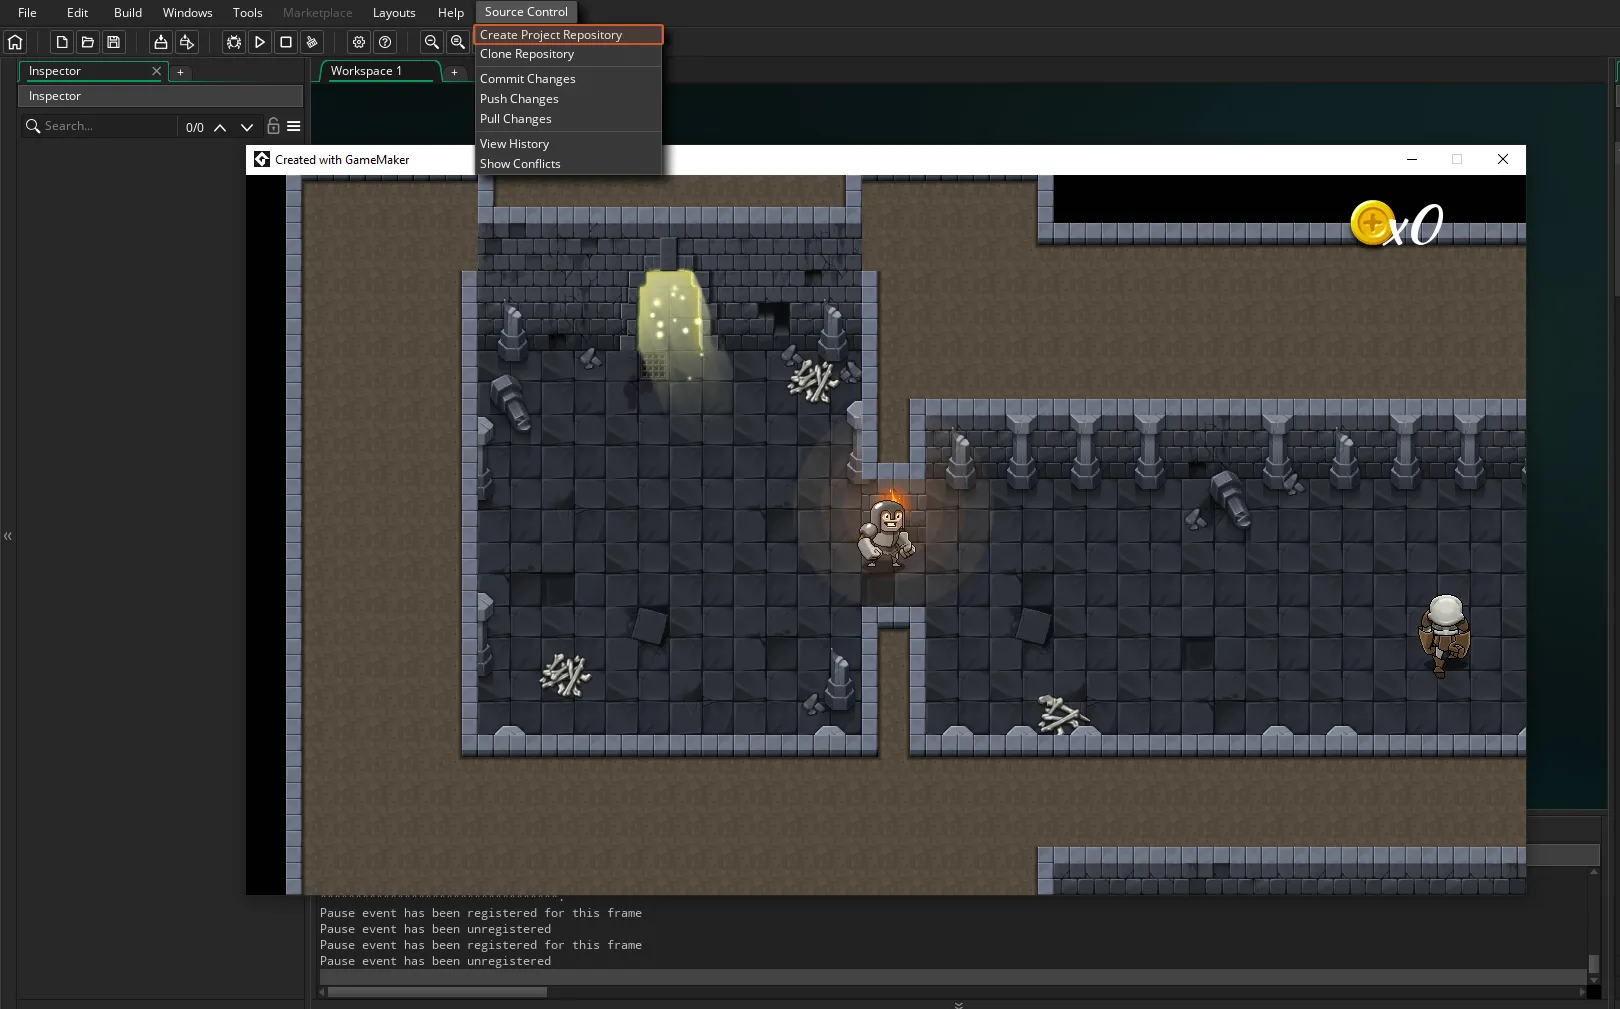This screenshot has width=1620, height=1009.
Task: Jump to next search result with down chevron
Action: click(x=247, y=127)
